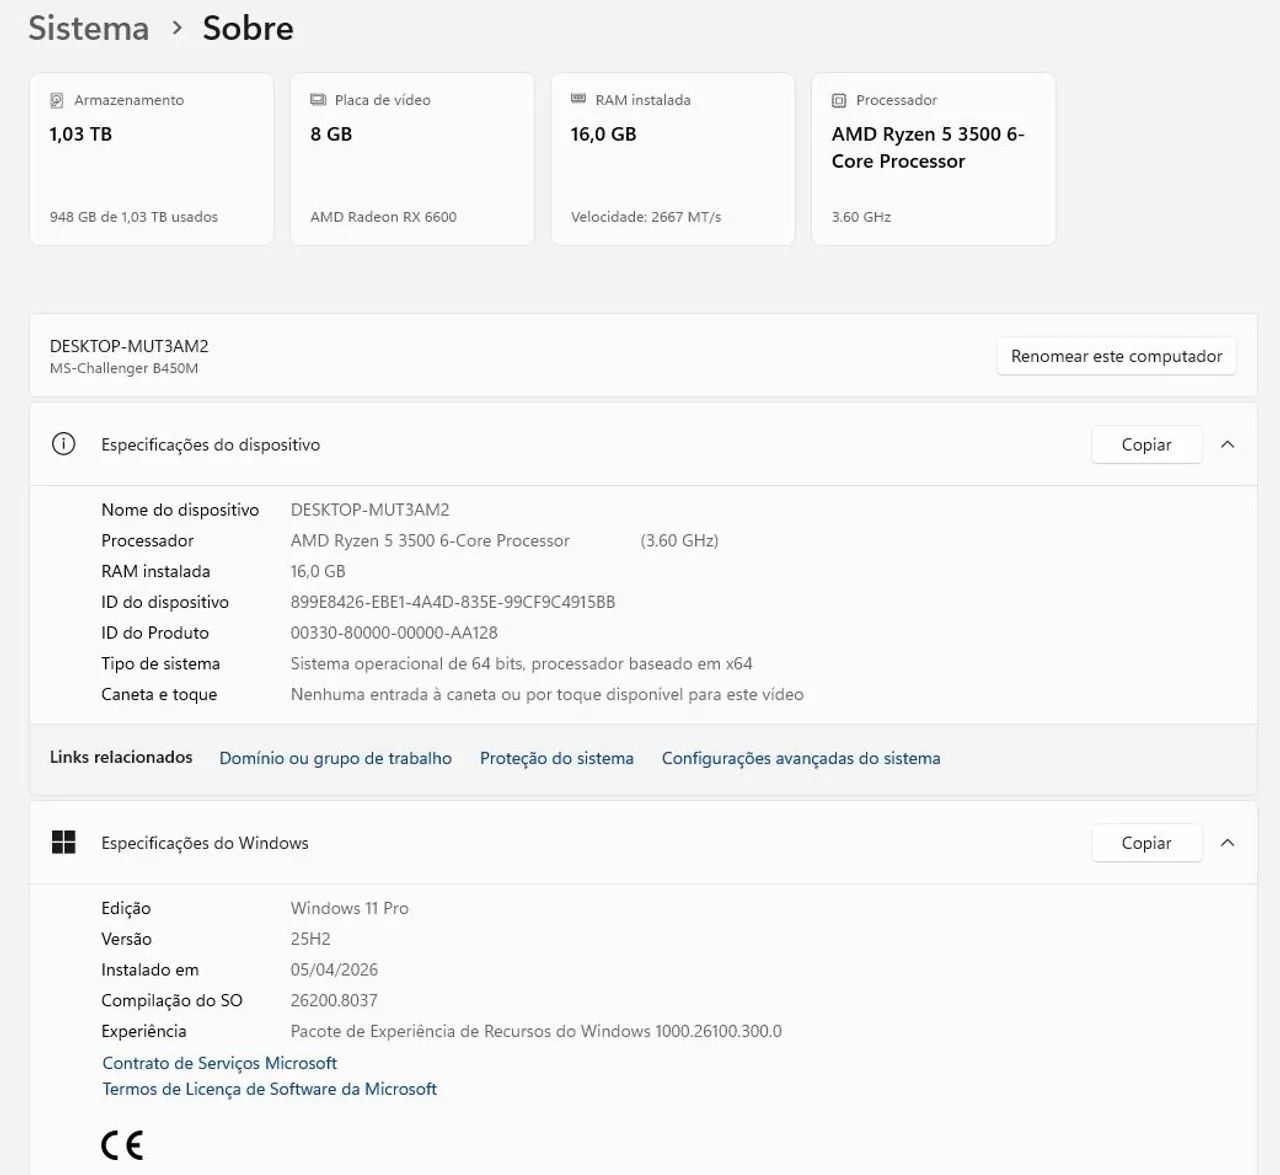Click the Especificações do Windows heading
1280x1175 pixels.
(205, 843)
